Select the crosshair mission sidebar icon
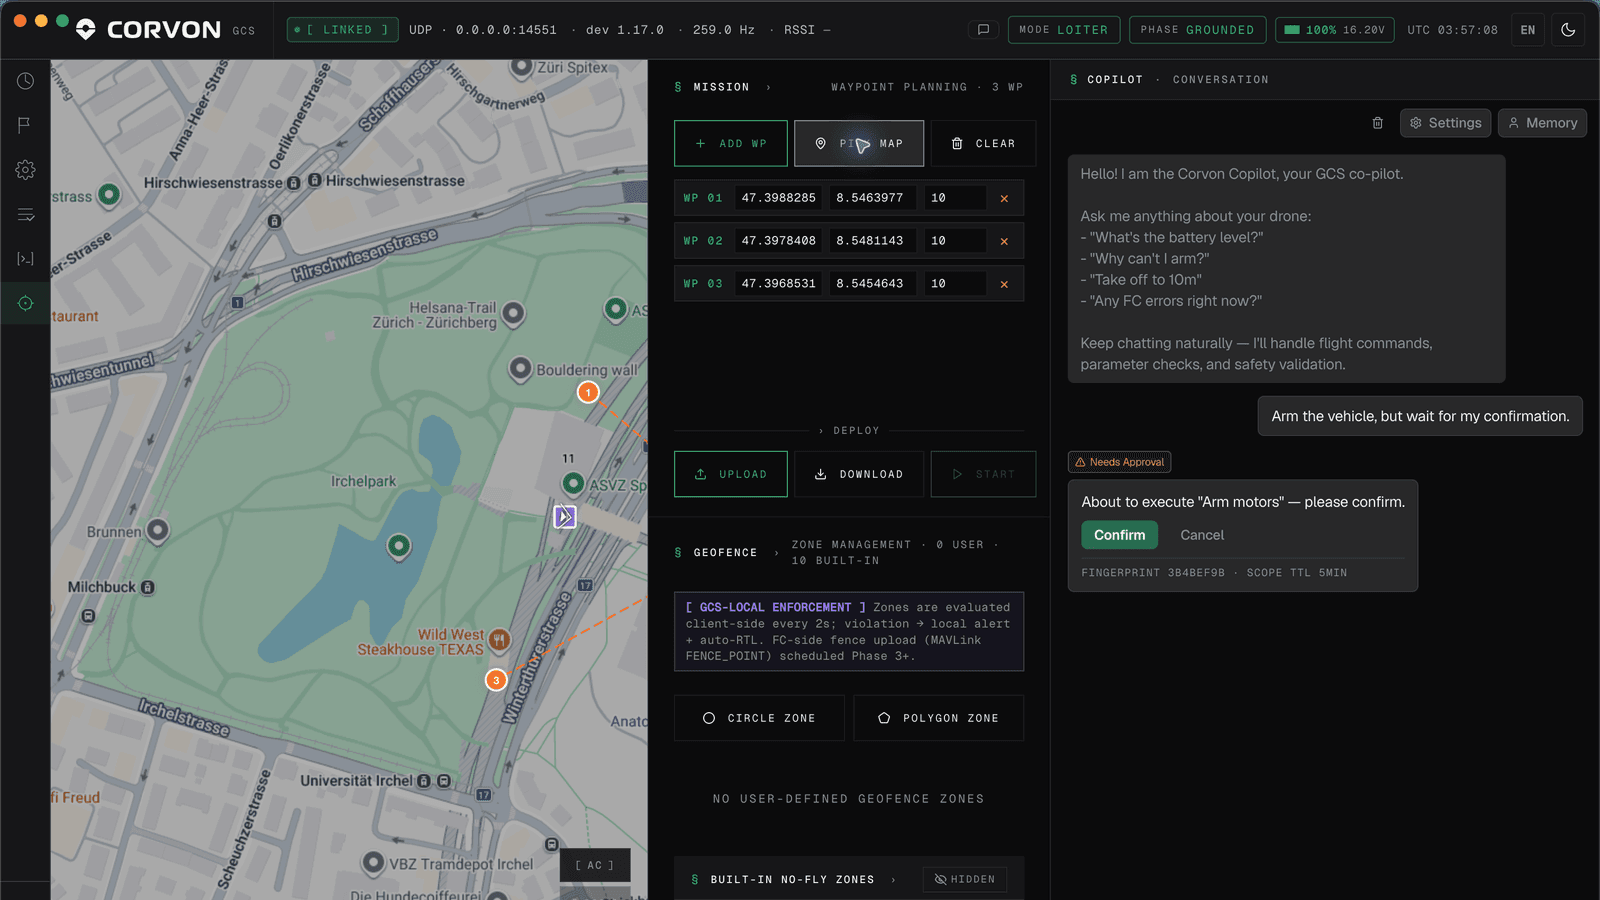Screen dimensions: 1600x900 click(x=25, y=303)
